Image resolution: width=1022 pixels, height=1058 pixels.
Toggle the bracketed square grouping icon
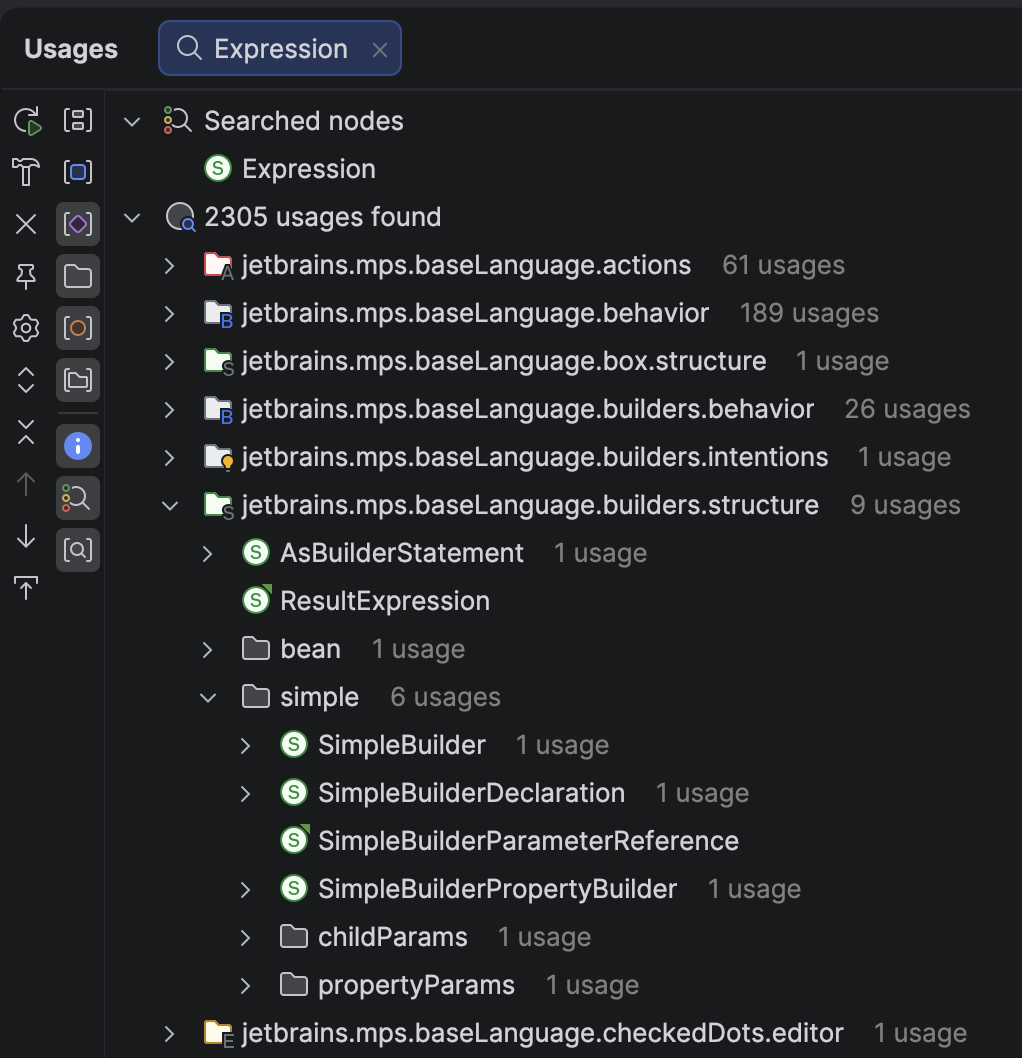78,172
